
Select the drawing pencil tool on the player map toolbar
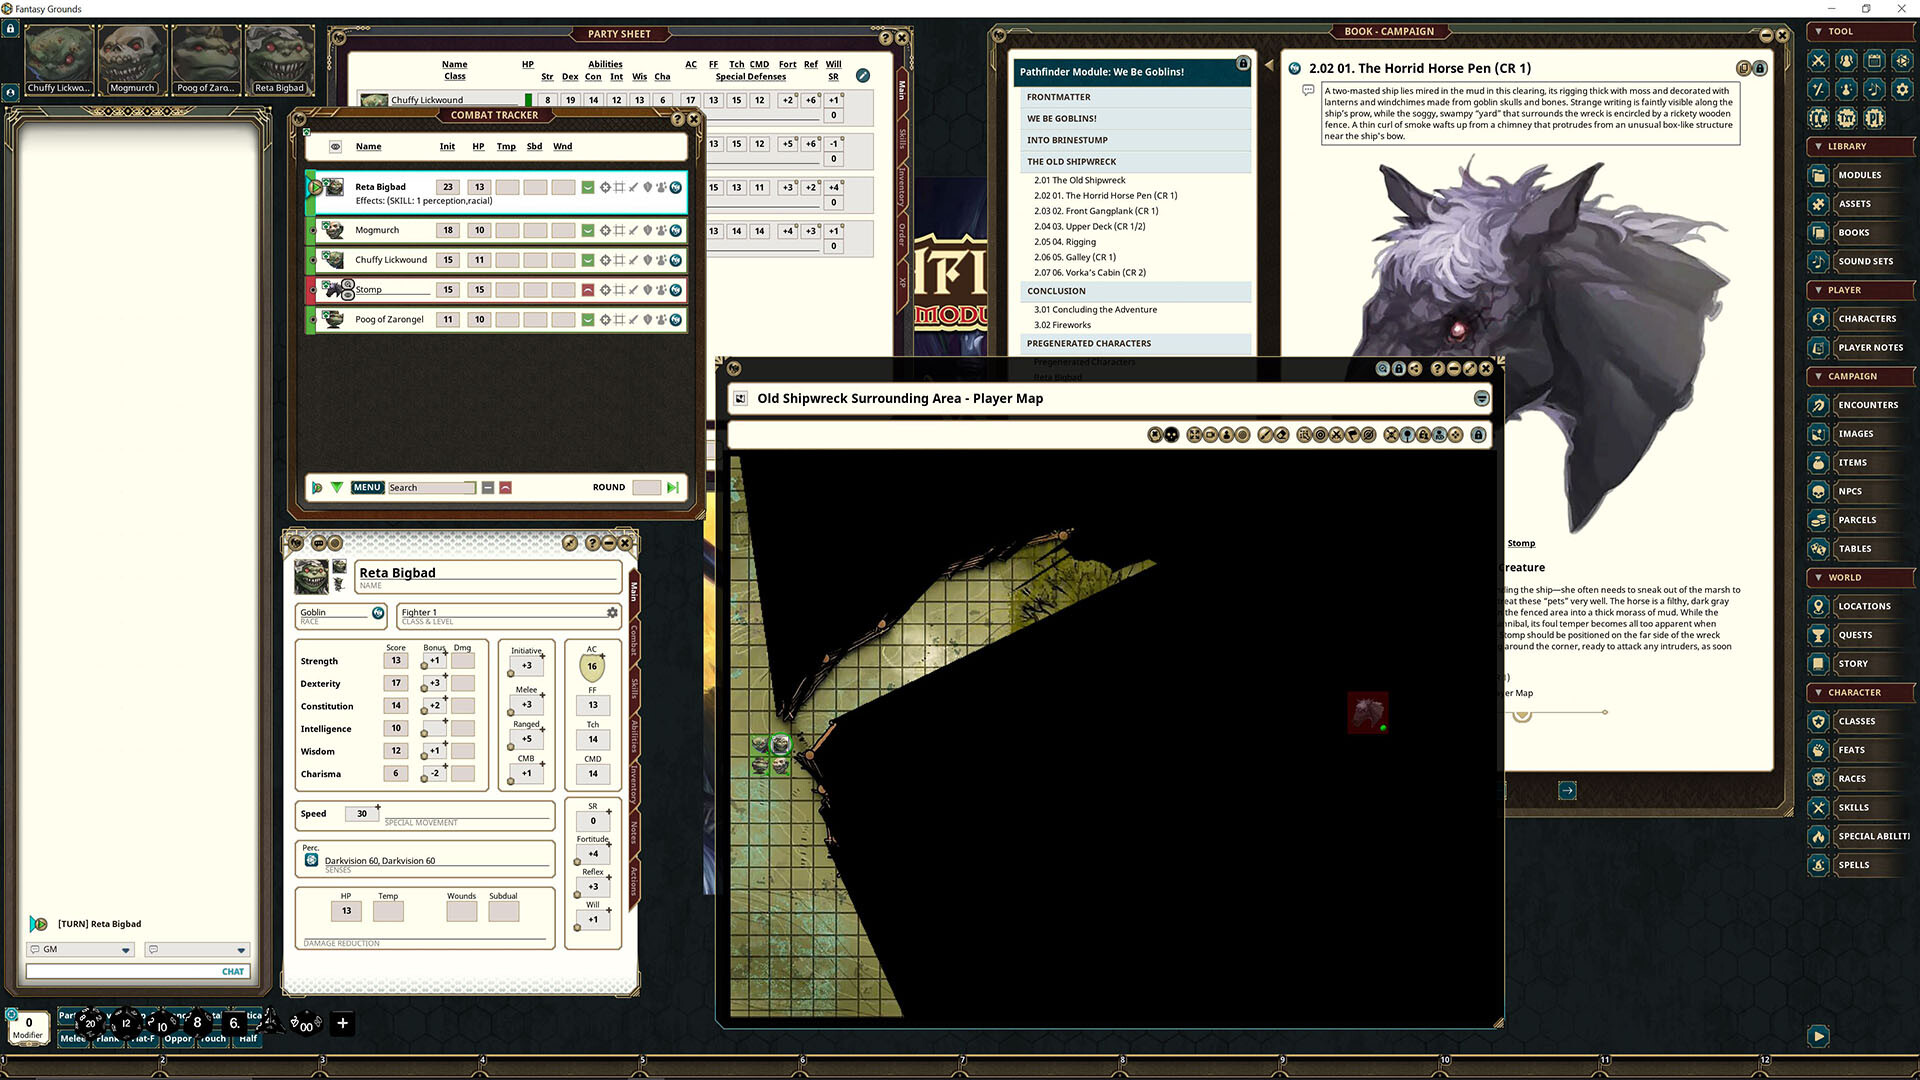pos(1263,434)
